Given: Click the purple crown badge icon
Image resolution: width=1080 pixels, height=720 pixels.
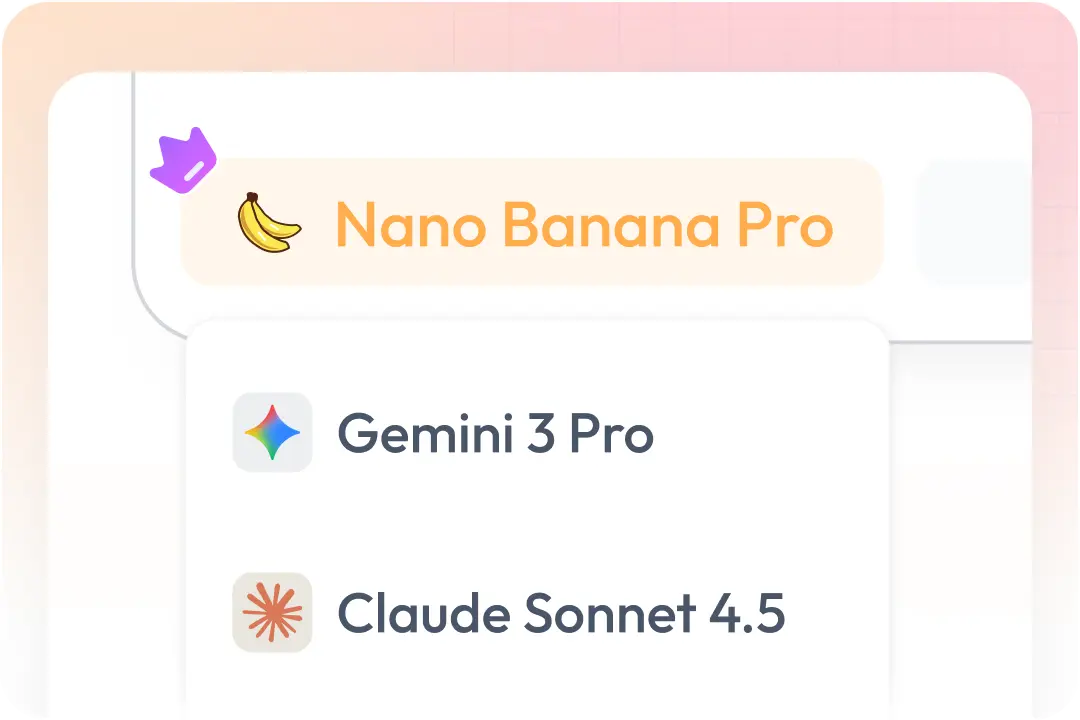Looking at the screenshot, I should pos(183,161).
